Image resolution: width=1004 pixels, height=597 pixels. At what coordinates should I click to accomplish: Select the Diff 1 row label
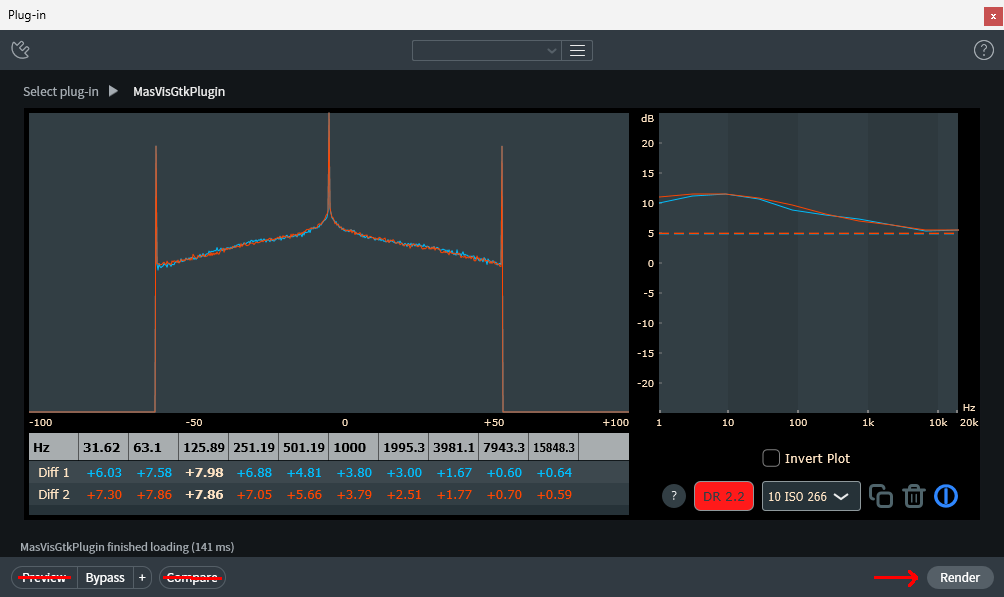(54, 473)
